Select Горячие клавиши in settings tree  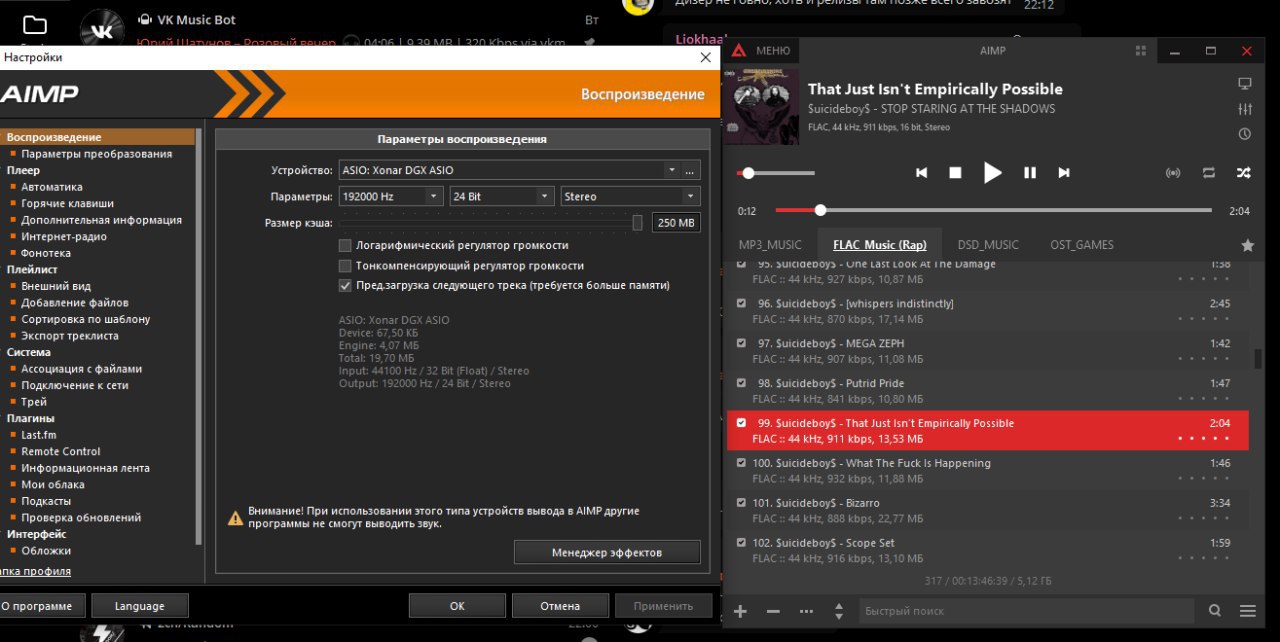[x=67, y=203]
